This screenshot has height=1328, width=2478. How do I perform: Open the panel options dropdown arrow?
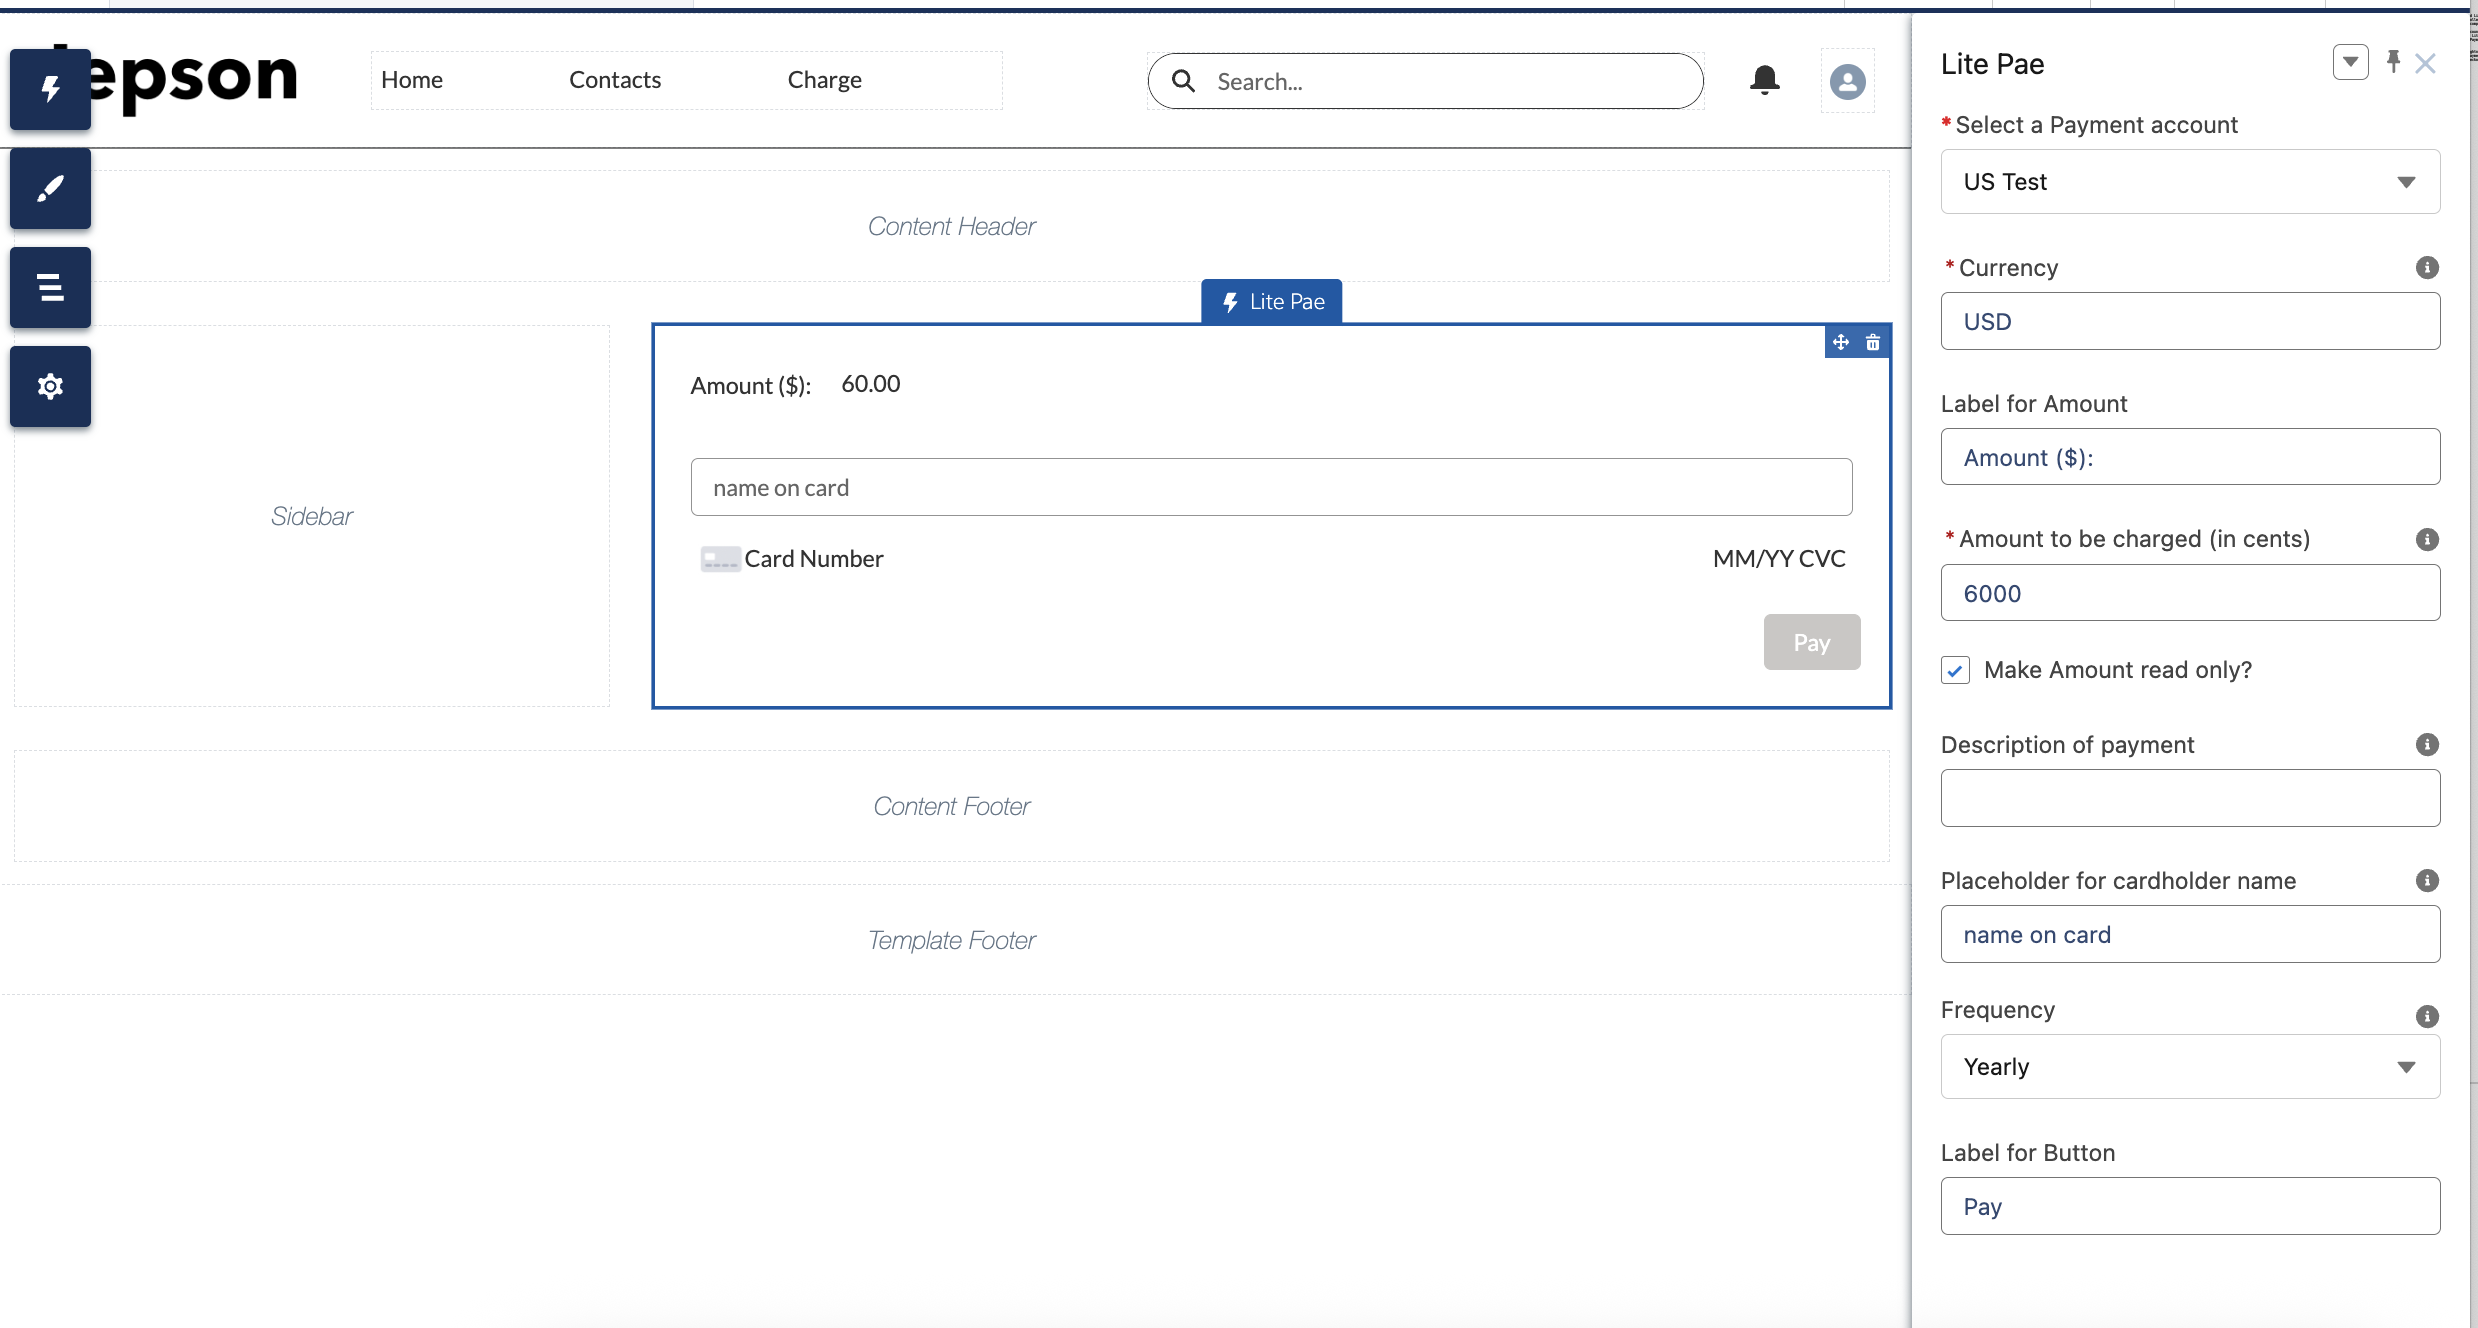[2350, 62]
